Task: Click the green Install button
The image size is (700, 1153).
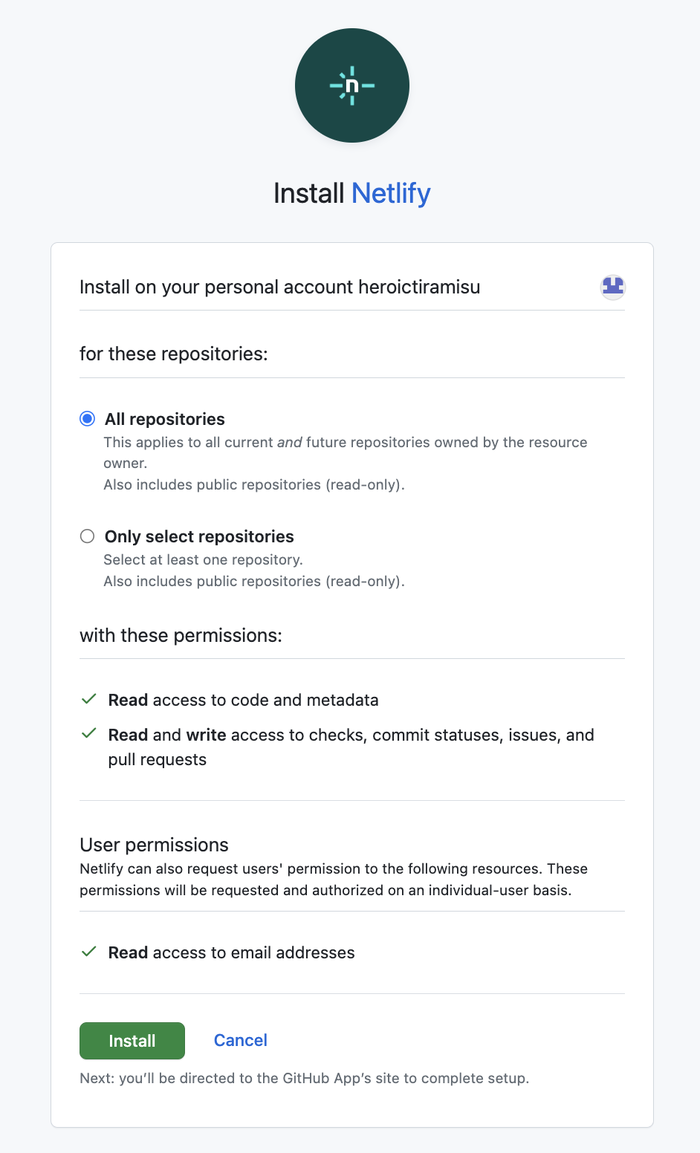Action: pyautogui.click(x=132, y=1040)
